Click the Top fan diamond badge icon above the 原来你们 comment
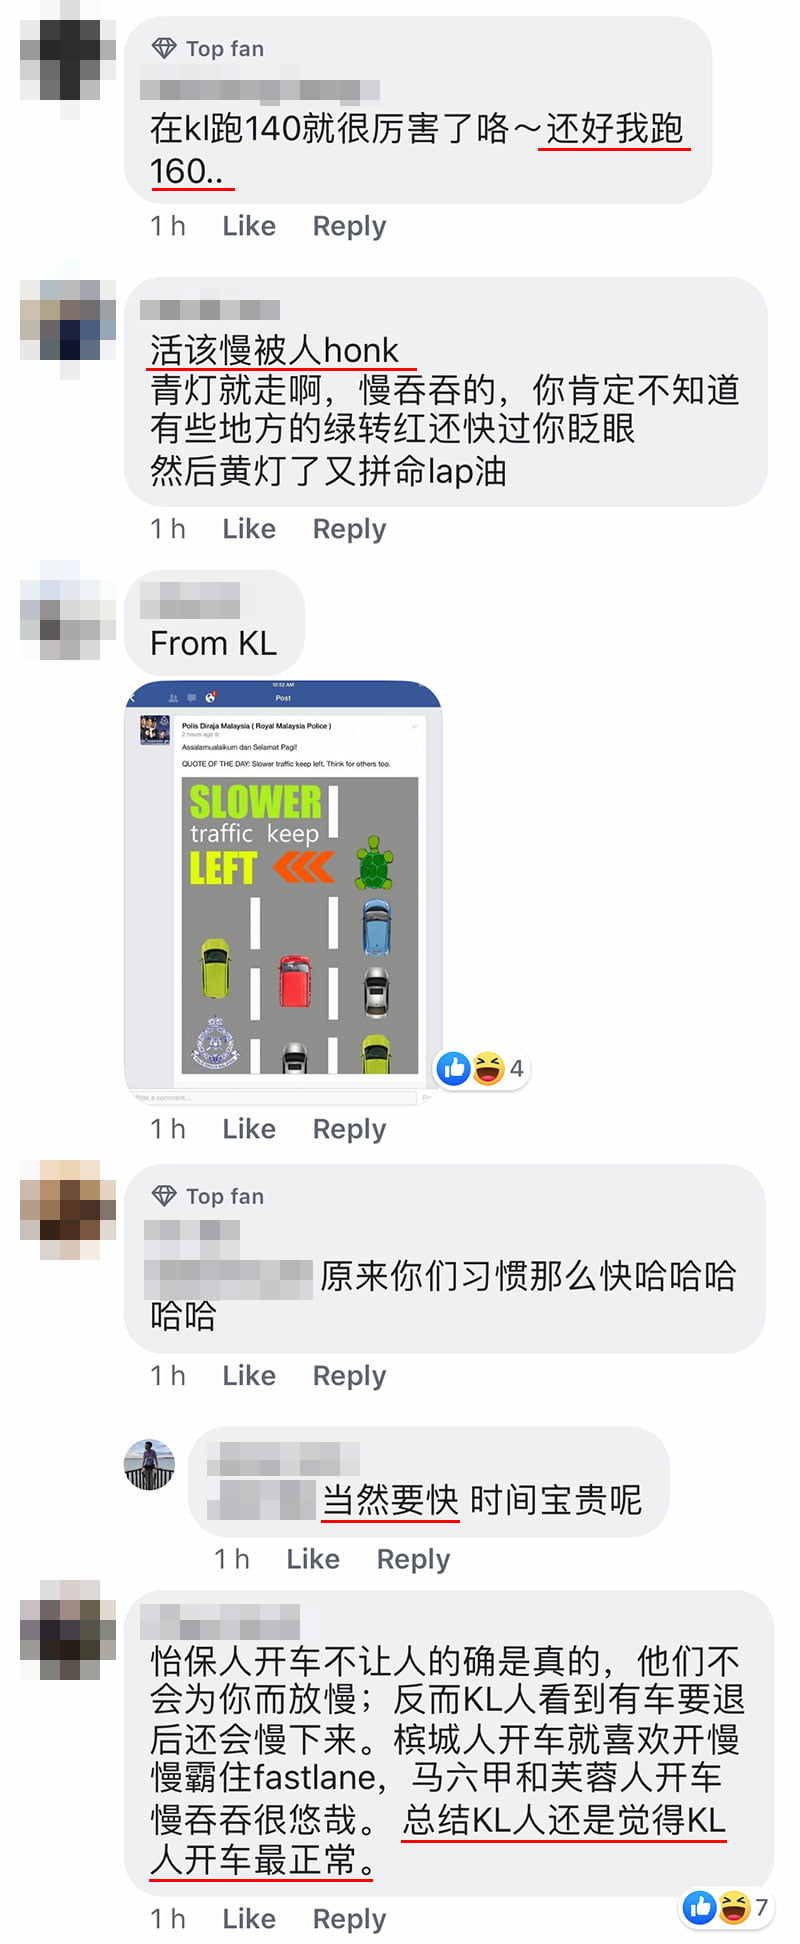This screenshot has width=800, height=1944. coord(164,1195)
